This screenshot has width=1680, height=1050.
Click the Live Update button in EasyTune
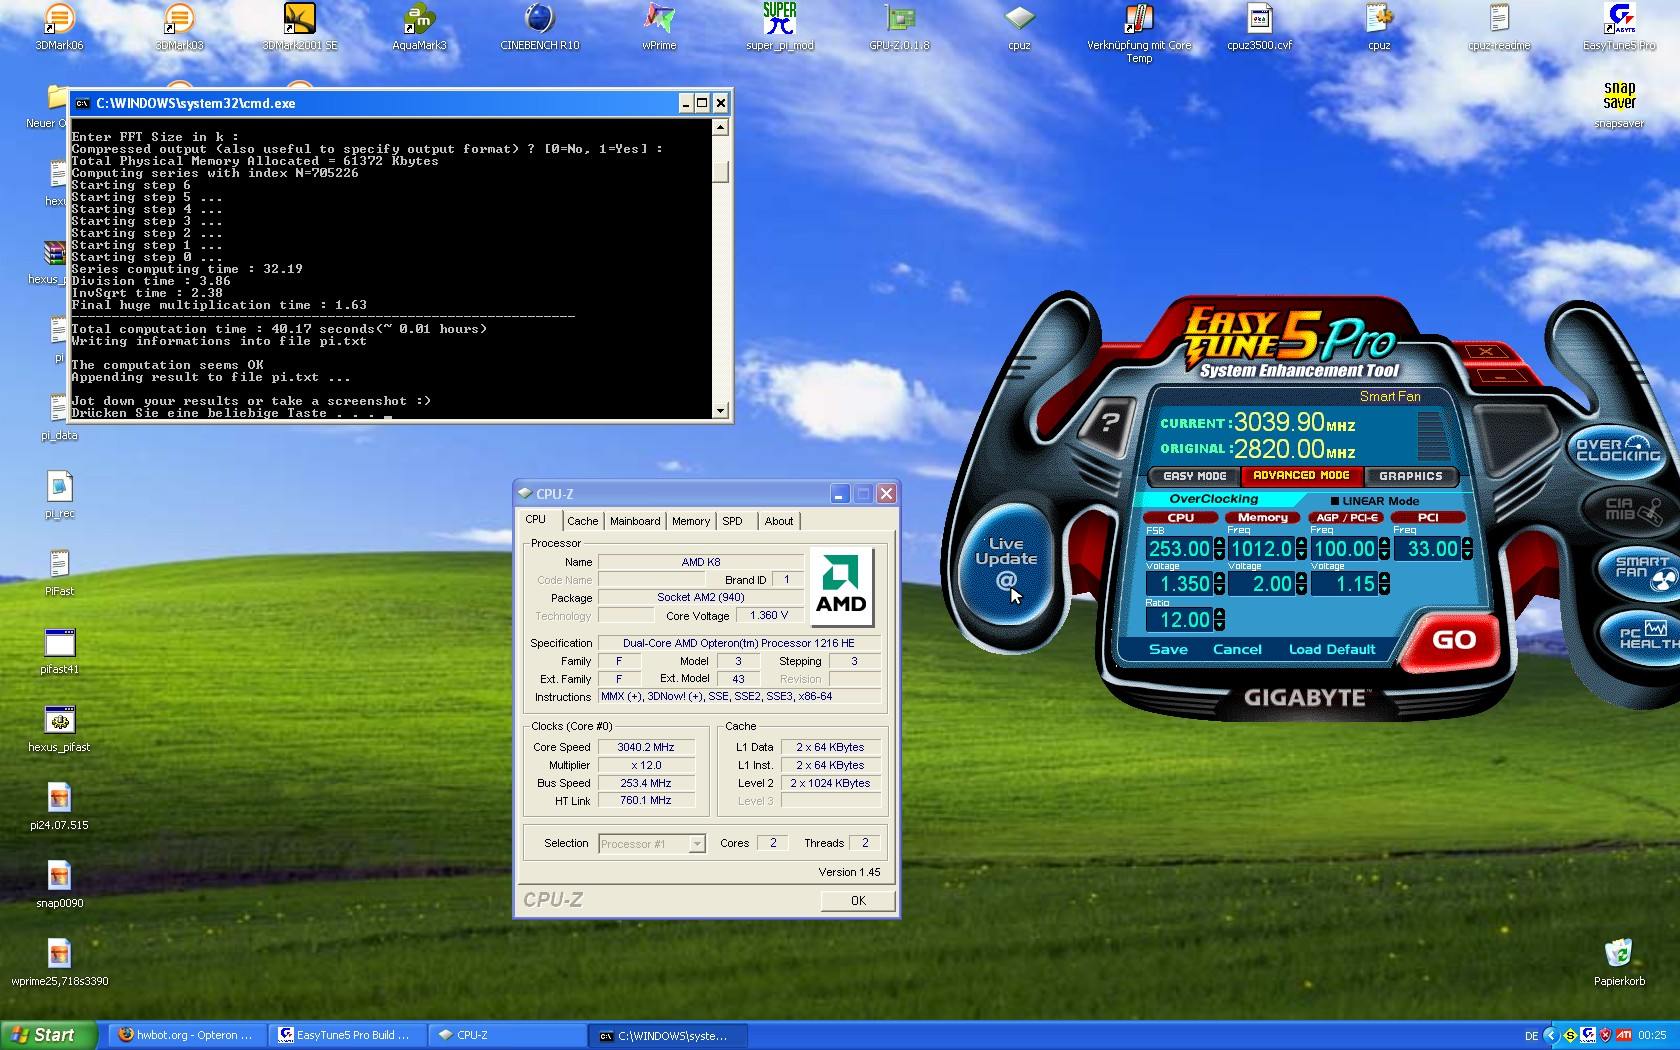[x=1006, y=565]
